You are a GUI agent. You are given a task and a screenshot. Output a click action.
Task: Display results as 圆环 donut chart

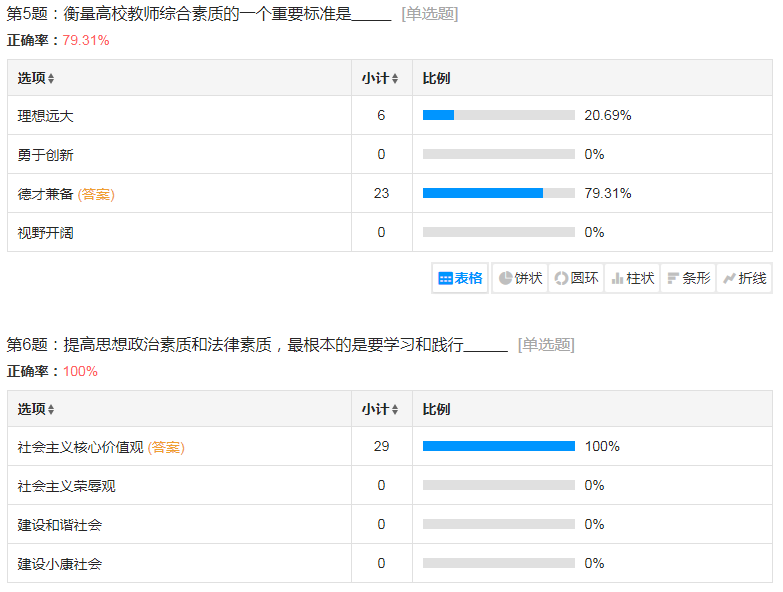point(576,278)
